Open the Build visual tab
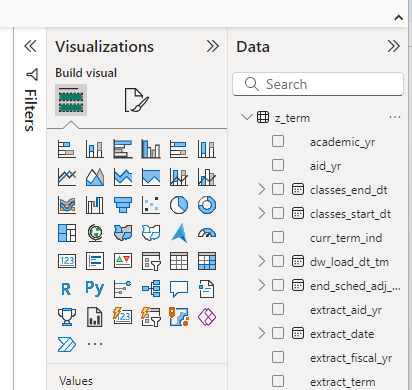Screen dimensions: 412x390 pyautogui.click(x=71, y=100)
